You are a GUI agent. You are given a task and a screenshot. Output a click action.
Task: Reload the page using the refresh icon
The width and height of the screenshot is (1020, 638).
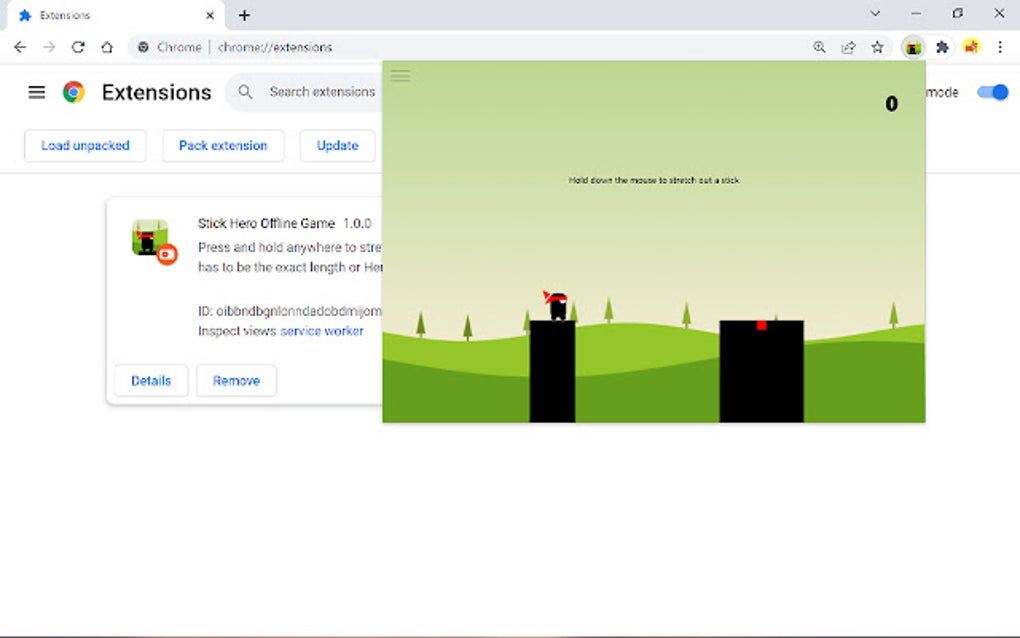coord(78,46)
